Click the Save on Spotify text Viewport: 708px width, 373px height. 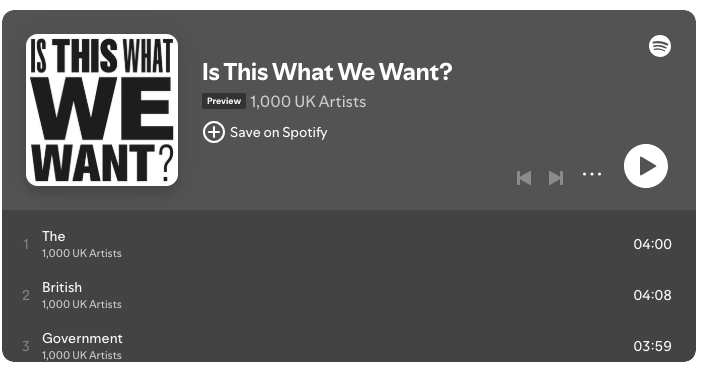[x=279, y=132]
